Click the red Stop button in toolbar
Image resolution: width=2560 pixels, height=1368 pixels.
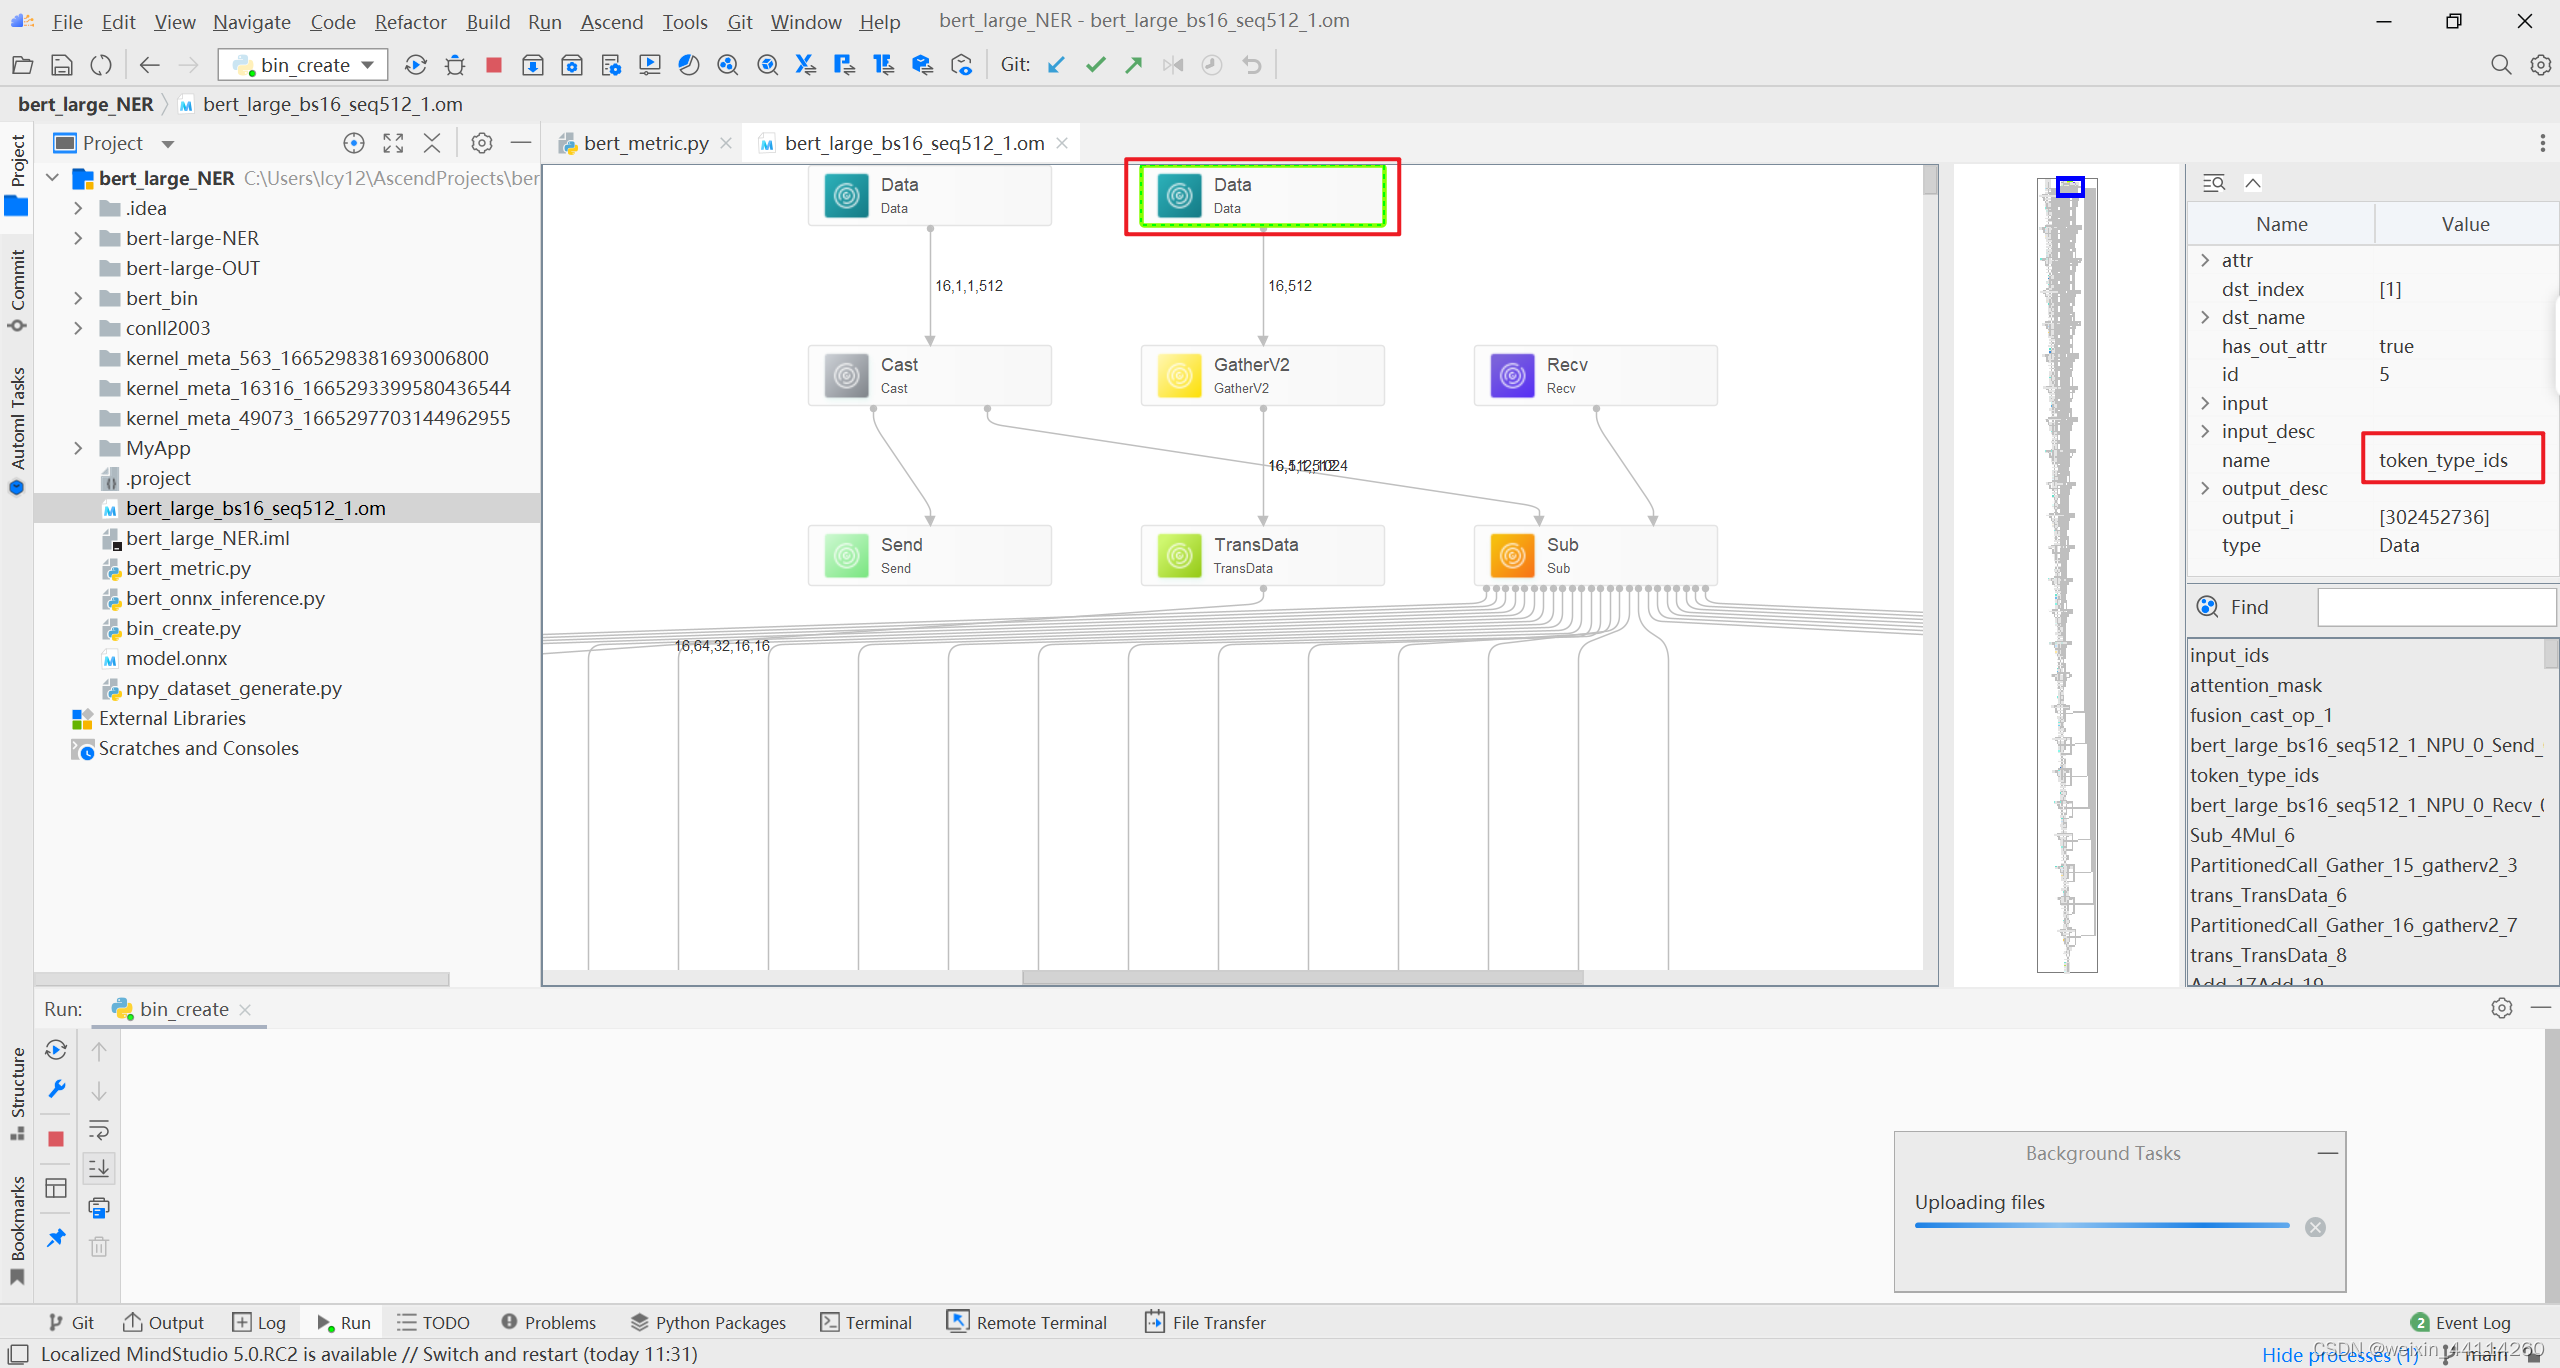493,65
